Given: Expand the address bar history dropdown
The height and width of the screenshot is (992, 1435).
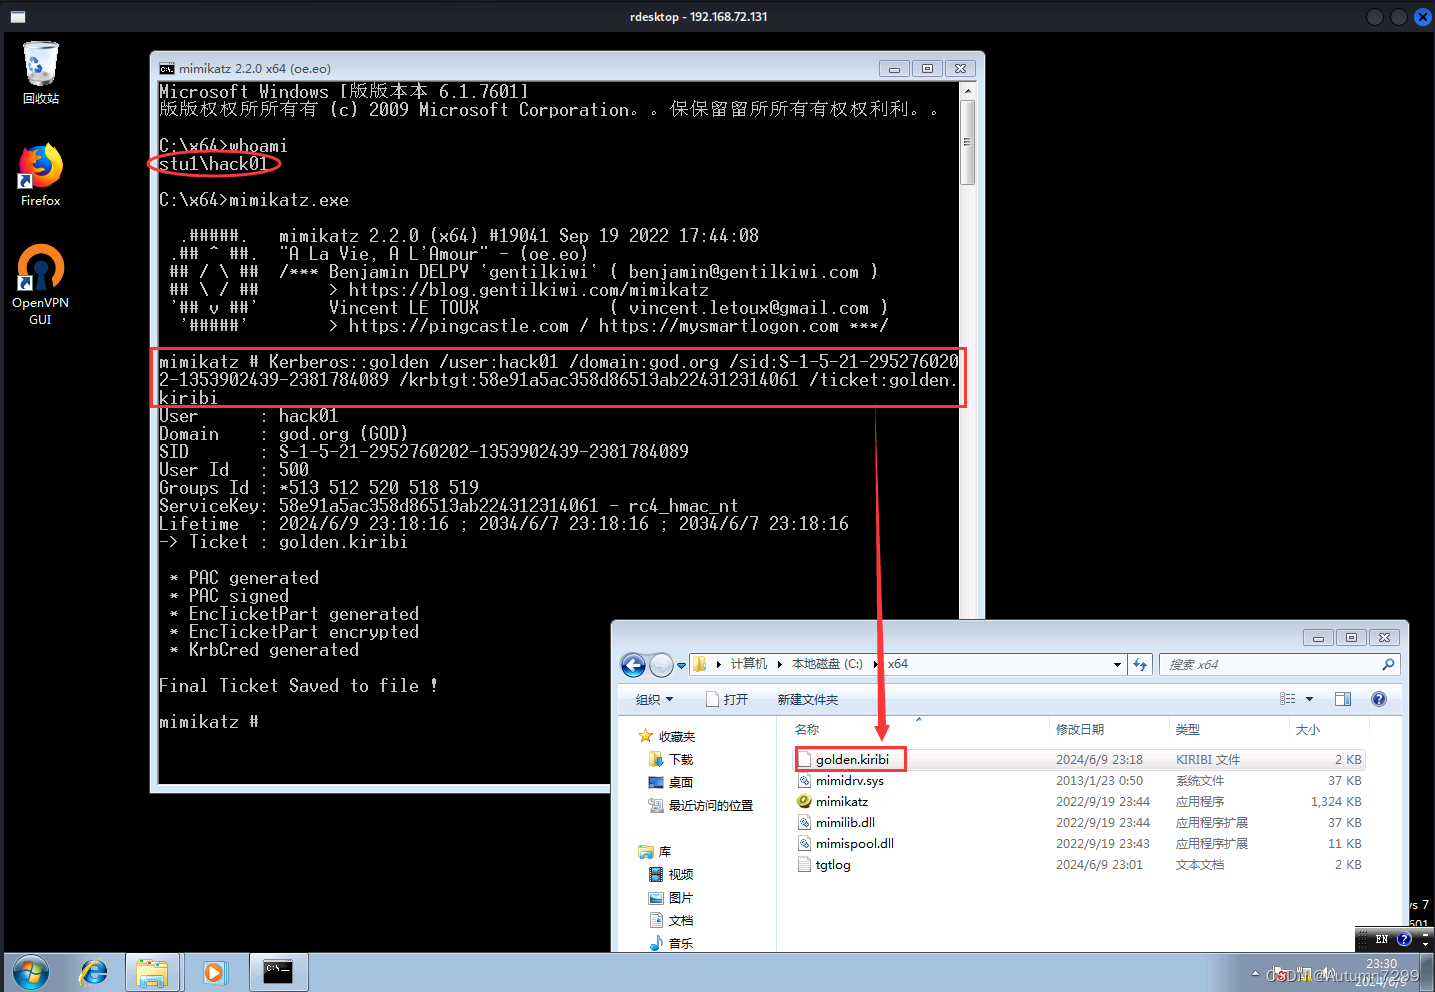Looking at the screenshot, I should pyautogui.click(x=1117, y=665).
